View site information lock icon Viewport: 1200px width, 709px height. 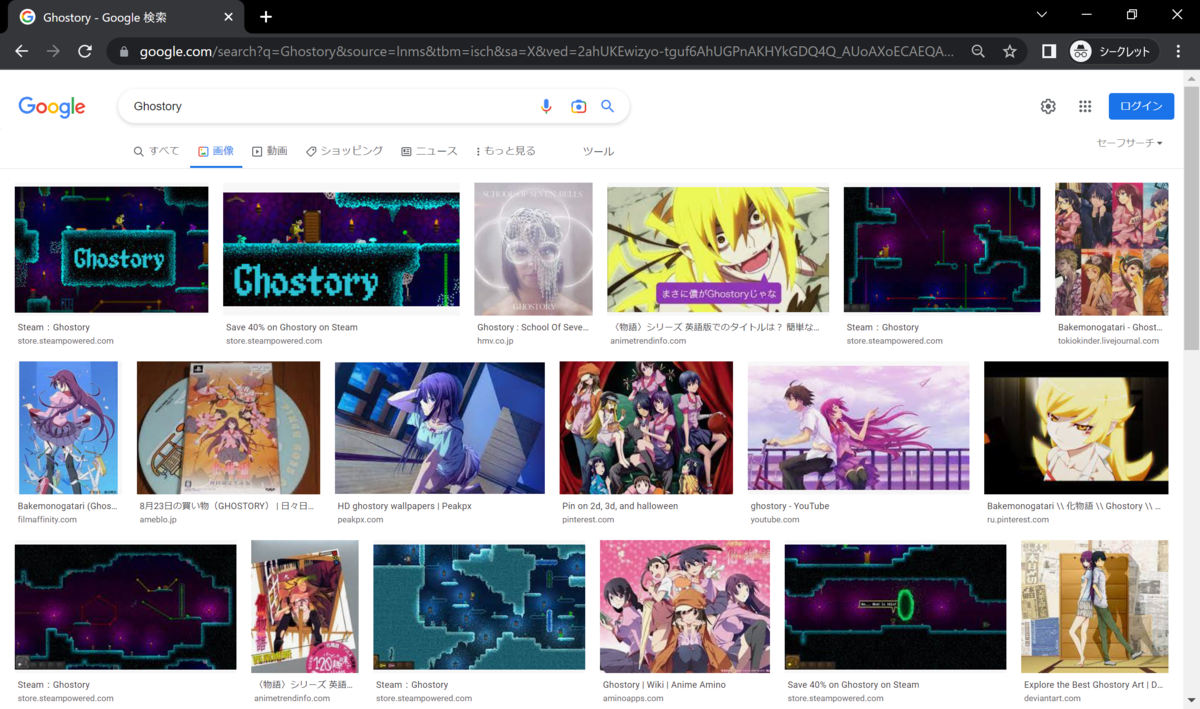pyautogui.click(x=123, y=51)
